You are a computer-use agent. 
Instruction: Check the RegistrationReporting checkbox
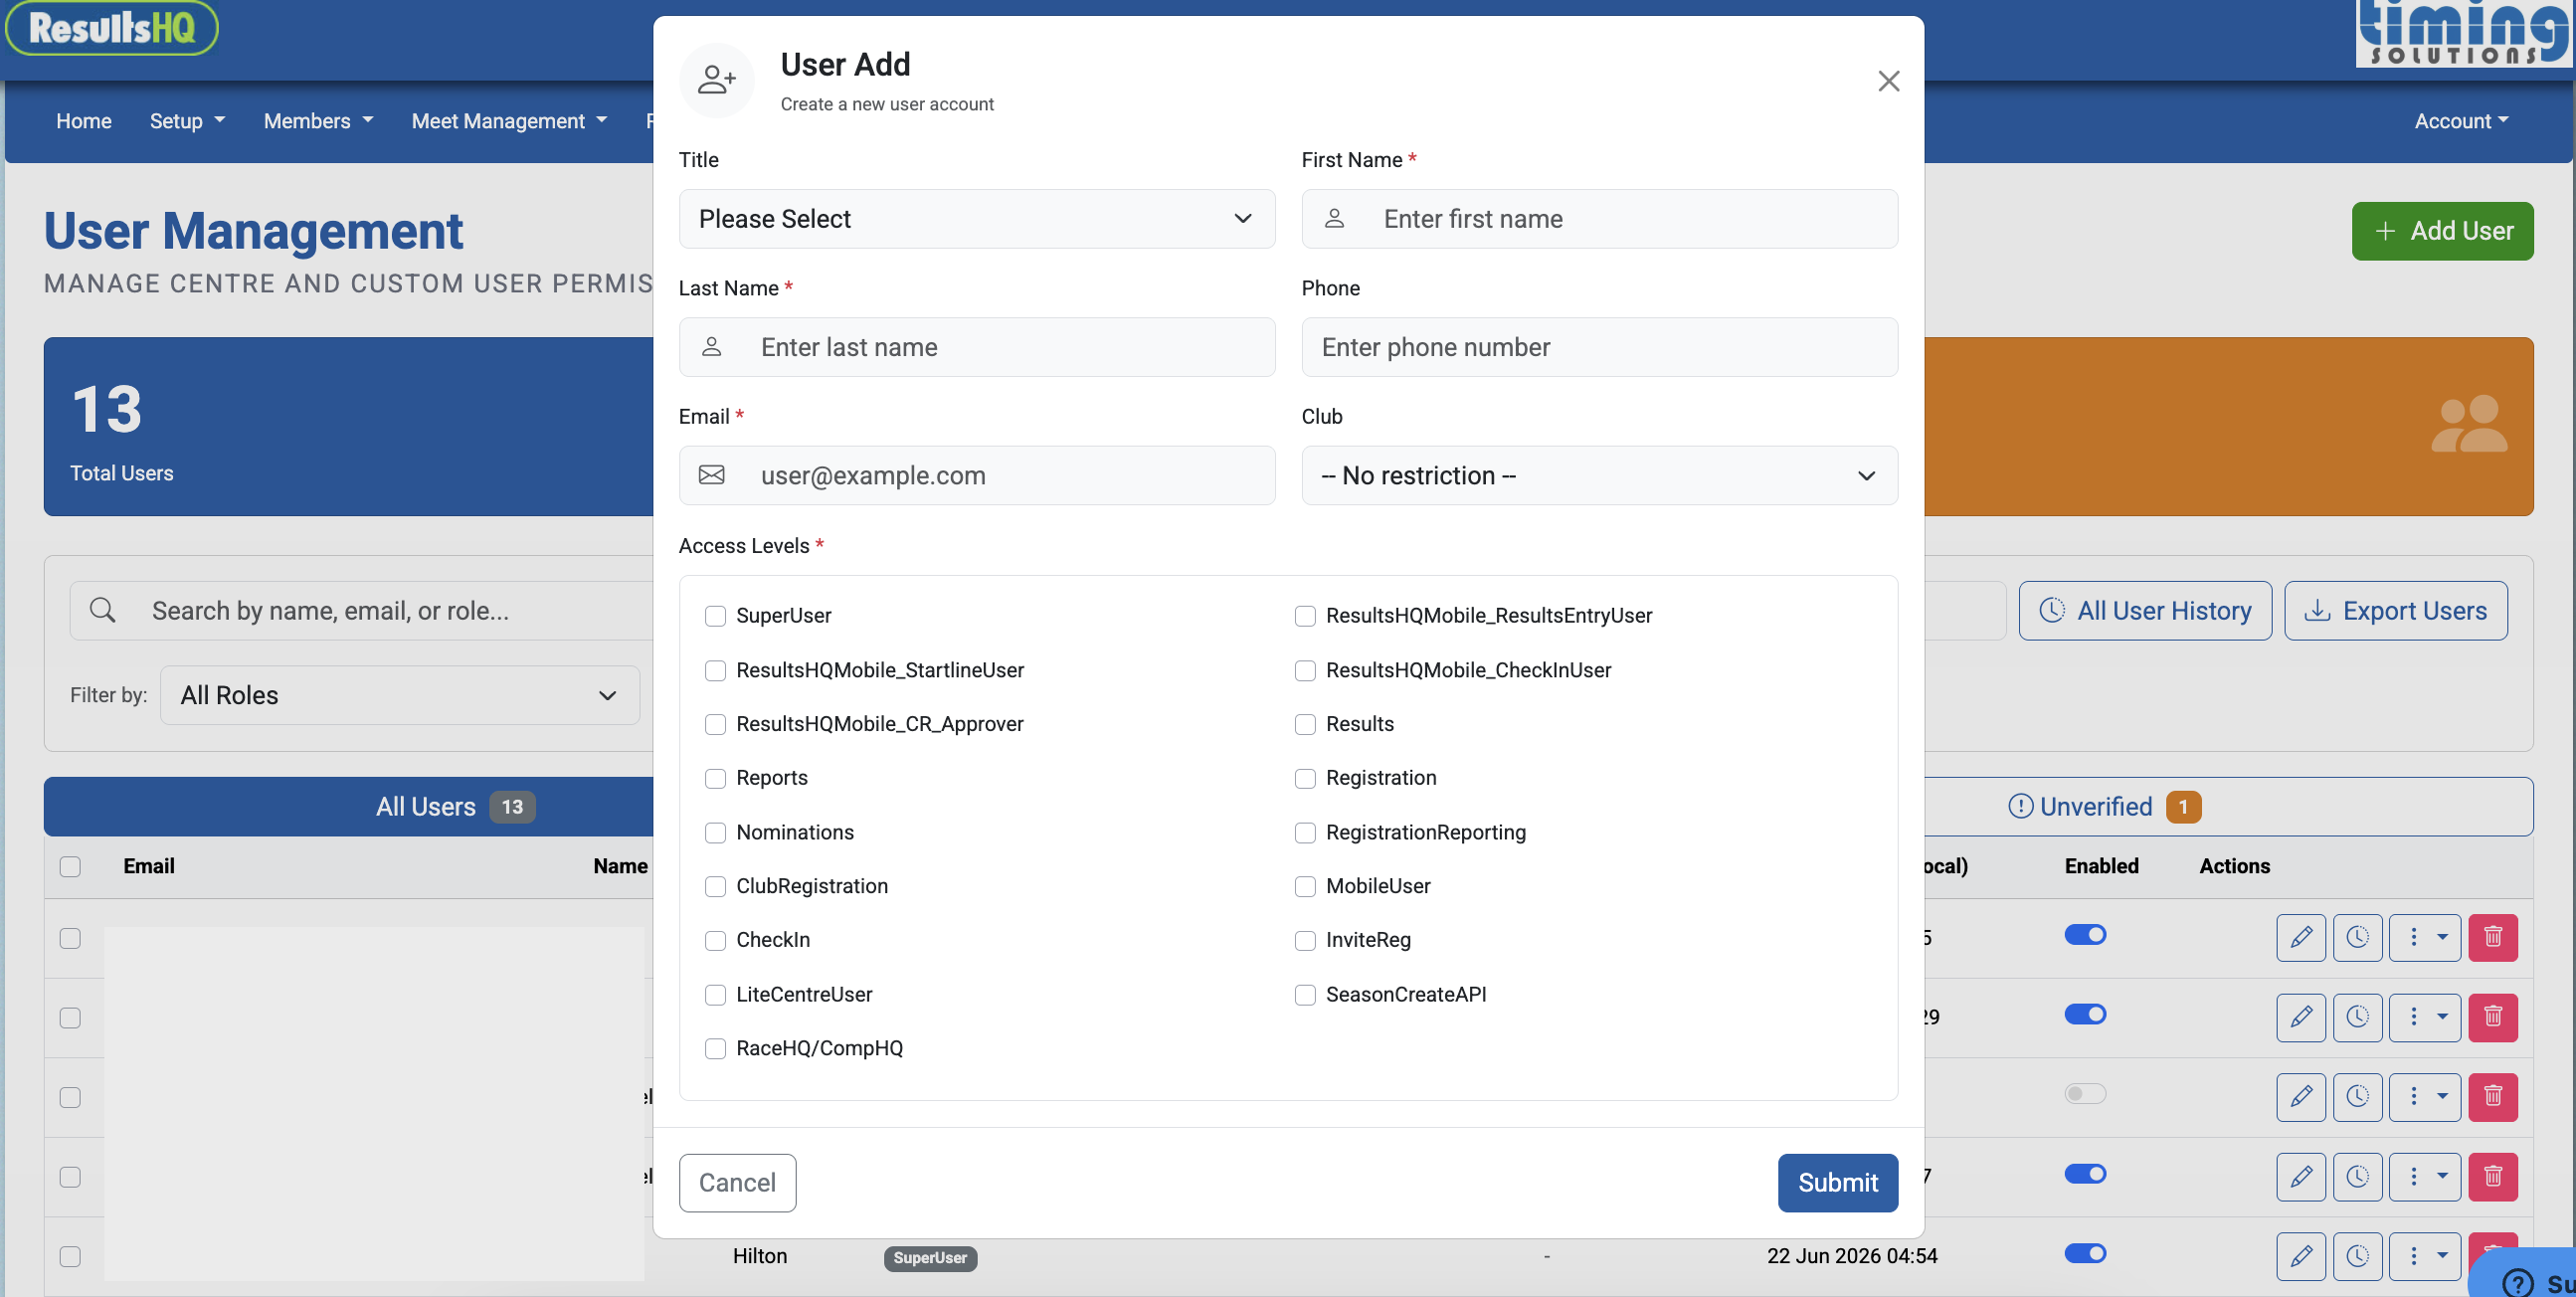tap(1305, 833)
